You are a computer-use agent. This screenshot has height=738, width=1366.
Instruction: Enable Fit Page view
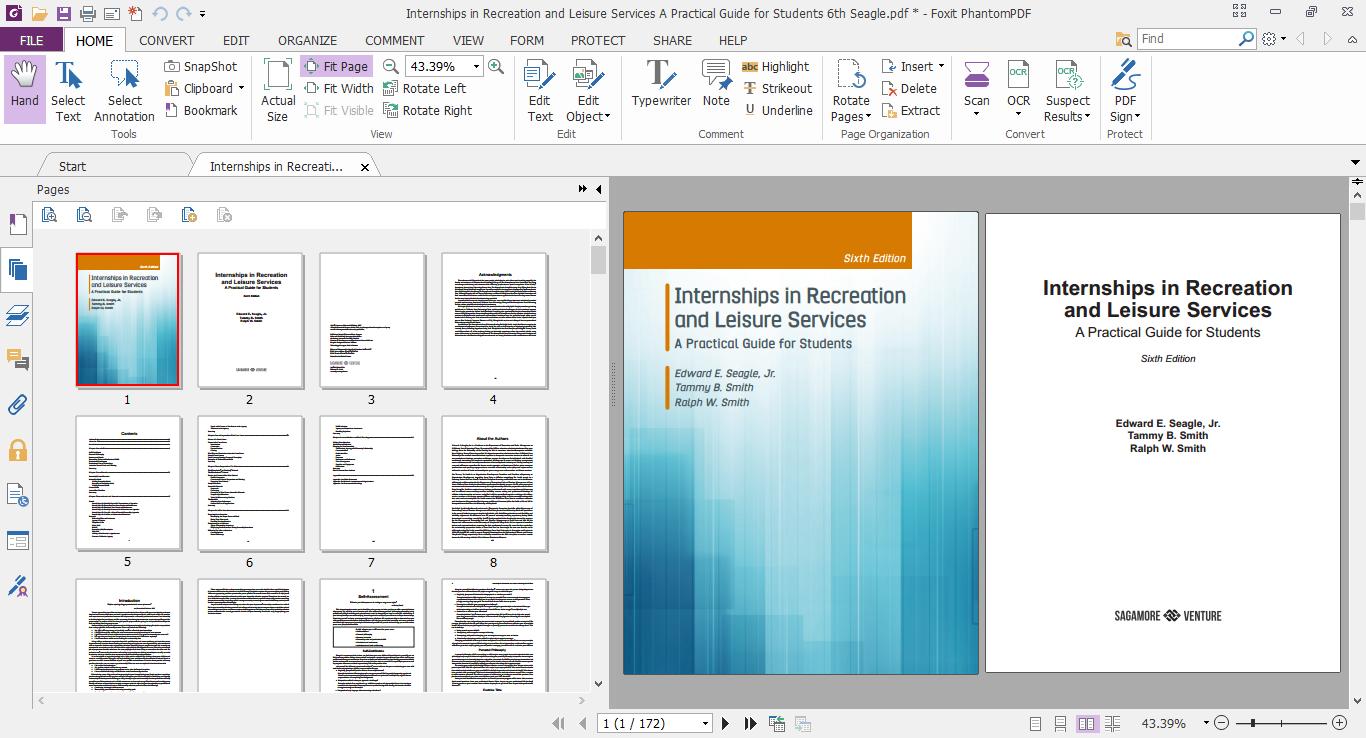(336, 66)
